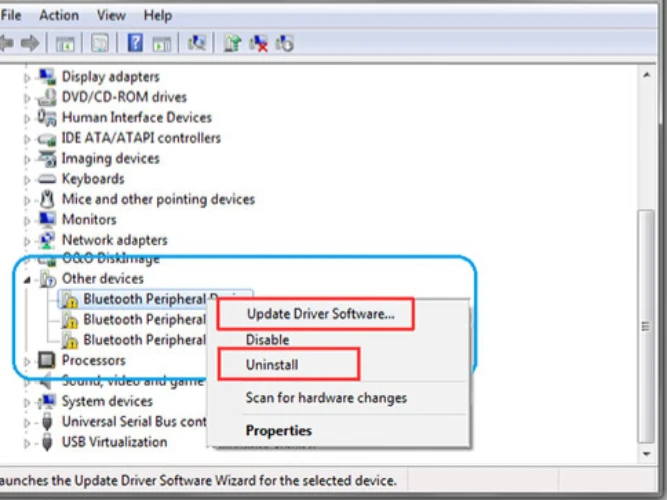The height and width of the screenshot is (500, 667).
Task: Expand the USB Virtualization node
Action: (x=28, y=443)
